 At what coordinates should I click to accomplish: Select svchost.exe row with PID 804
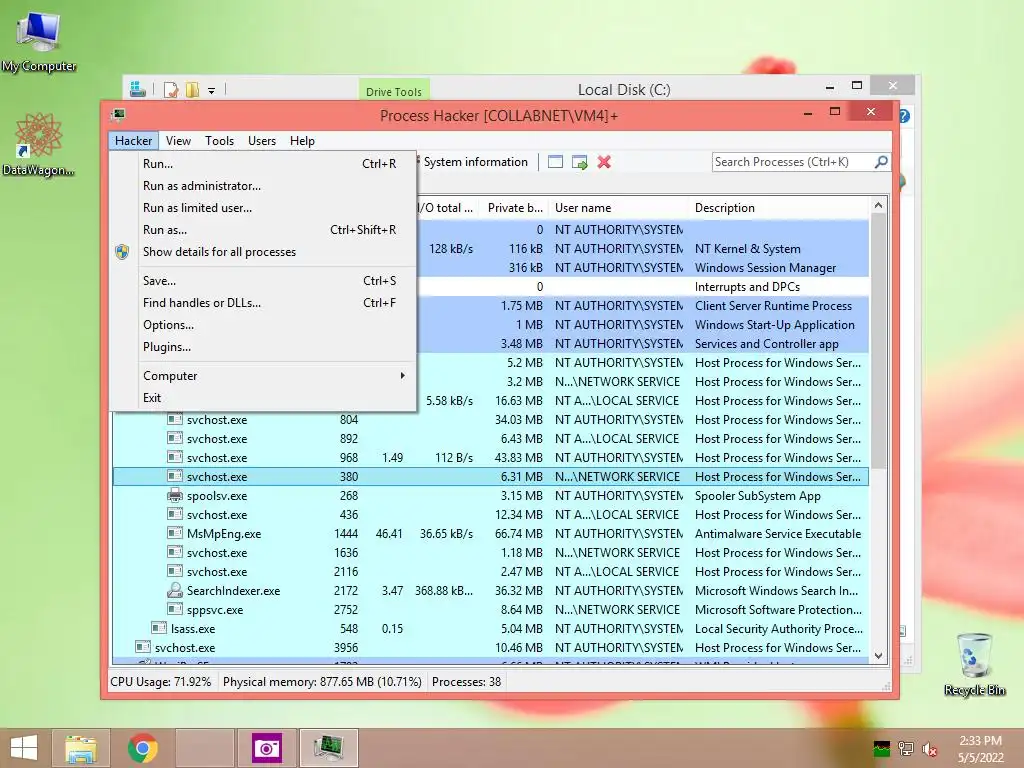pos(491,420)
